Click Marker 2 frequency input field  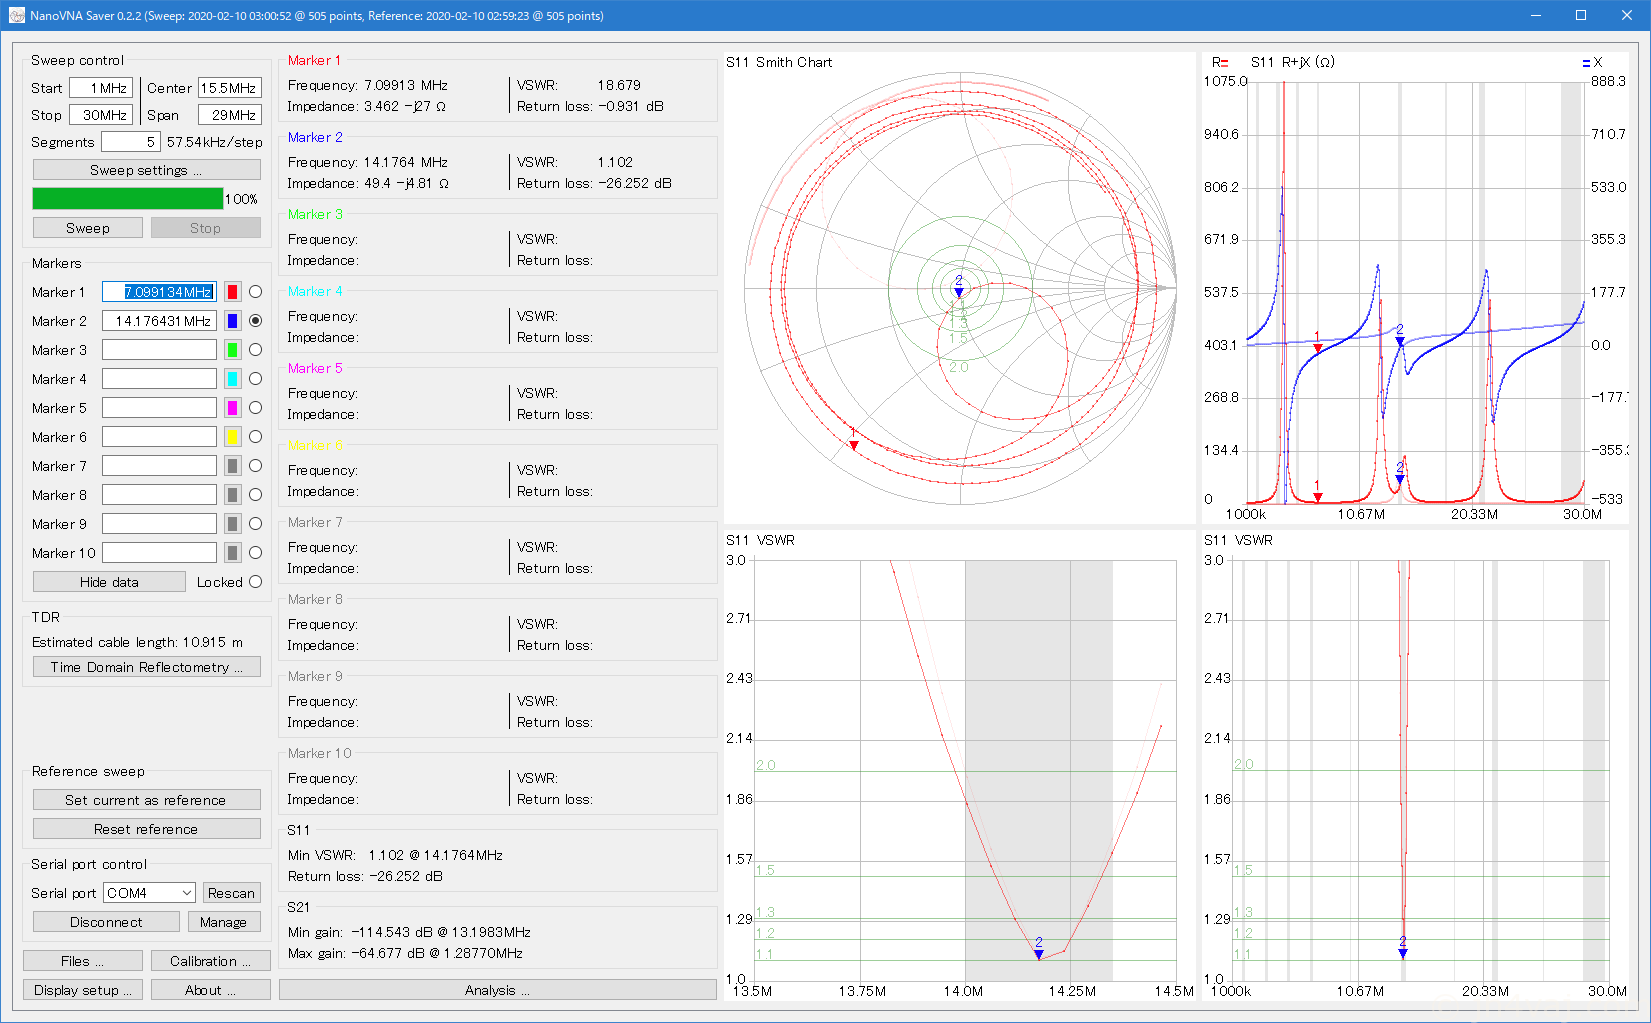pyautogui.click(x=159, y=321)
